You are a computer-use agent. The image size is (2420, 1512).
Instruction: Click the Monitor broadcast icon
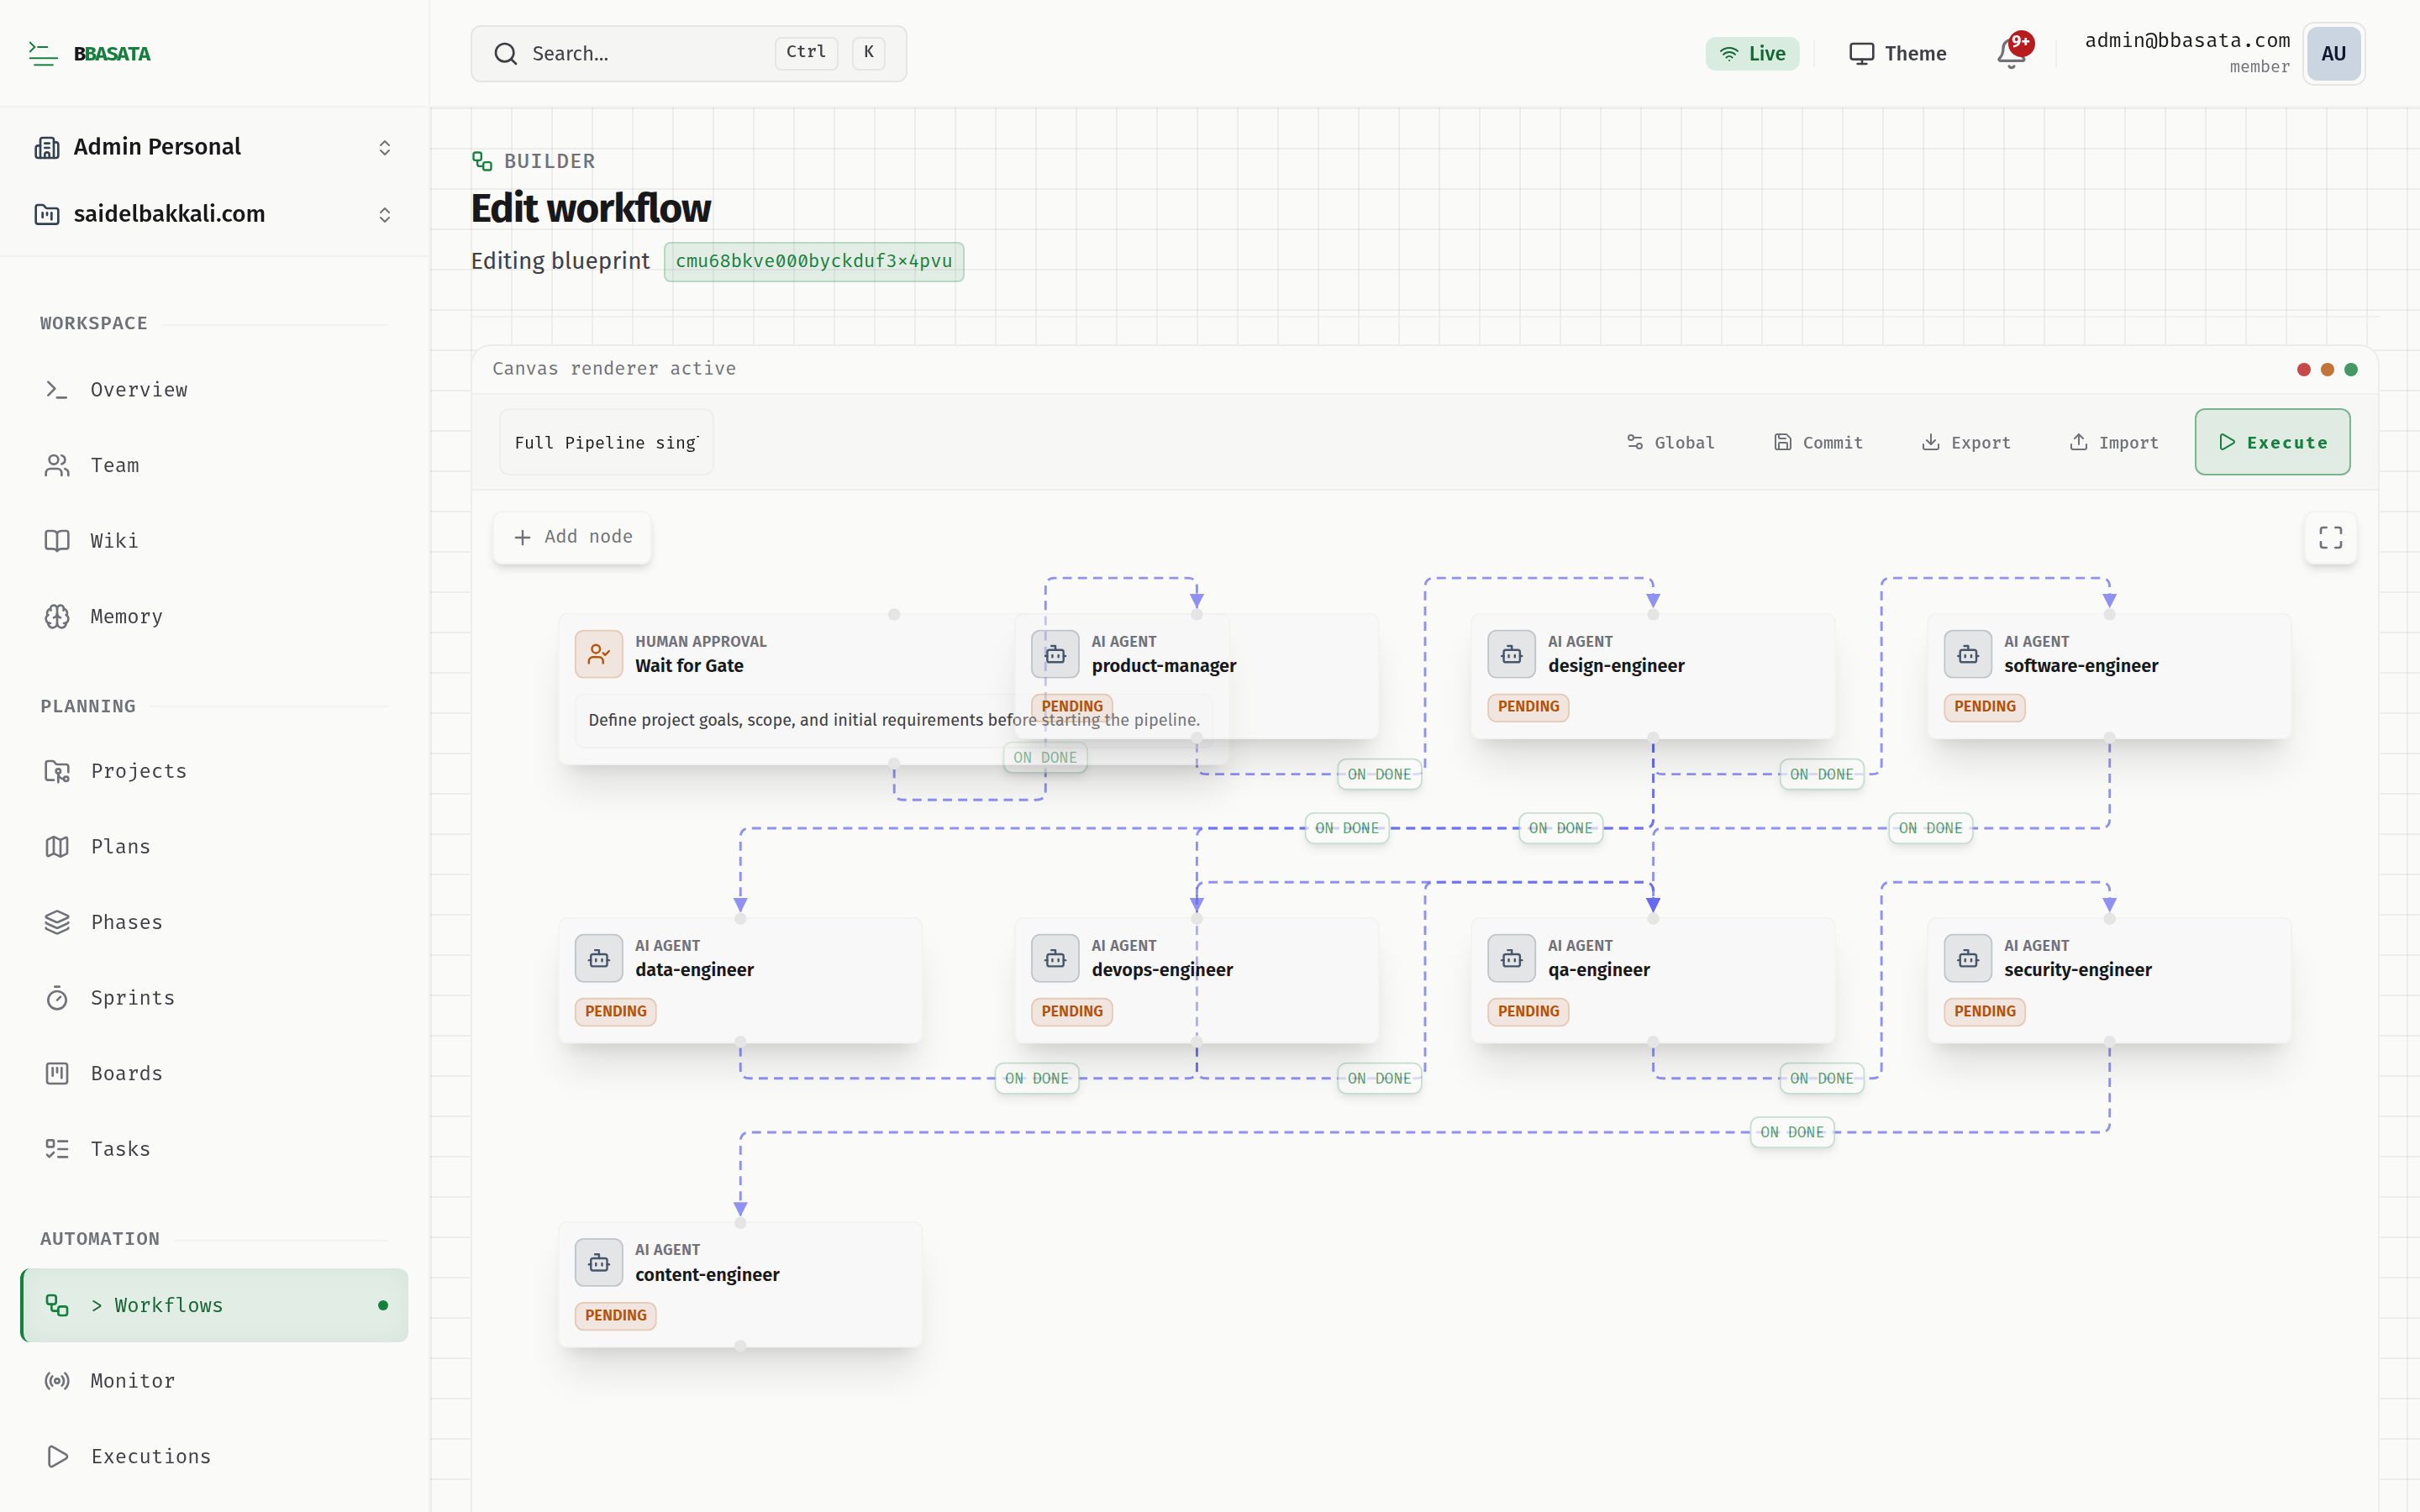coord(57,1381)
